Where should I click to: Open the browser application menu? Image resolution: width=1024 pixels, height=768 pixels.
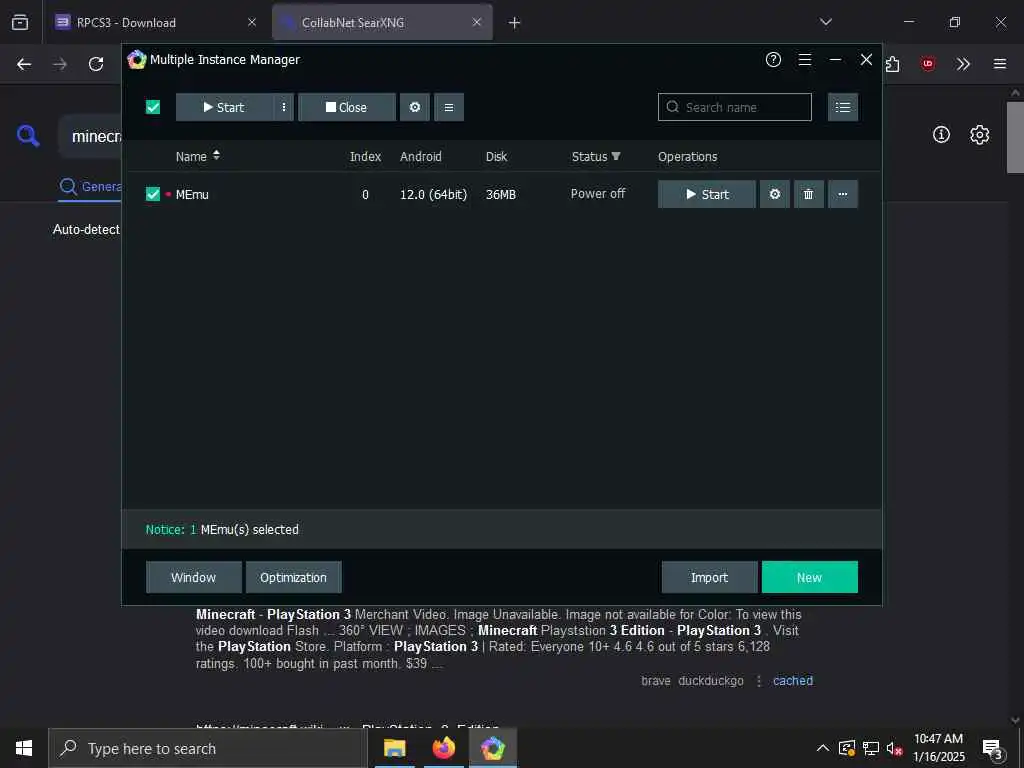pos(1000,64)
